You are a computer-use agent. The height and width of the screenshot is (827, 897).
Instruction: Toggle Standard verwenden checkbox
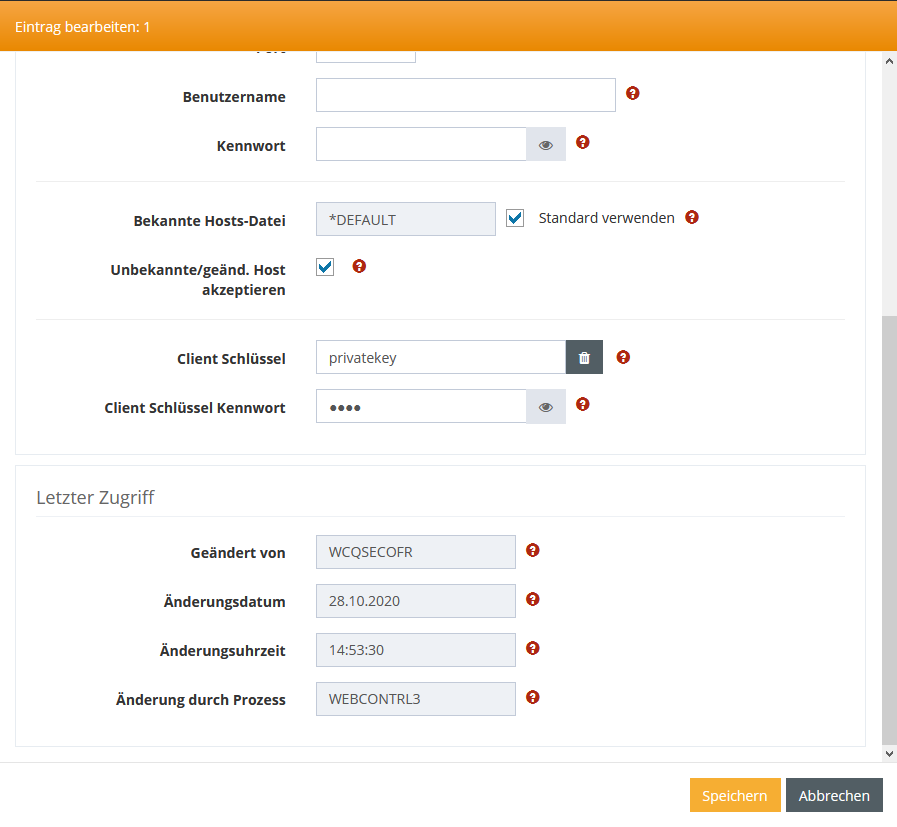click(x=515, y=218)
